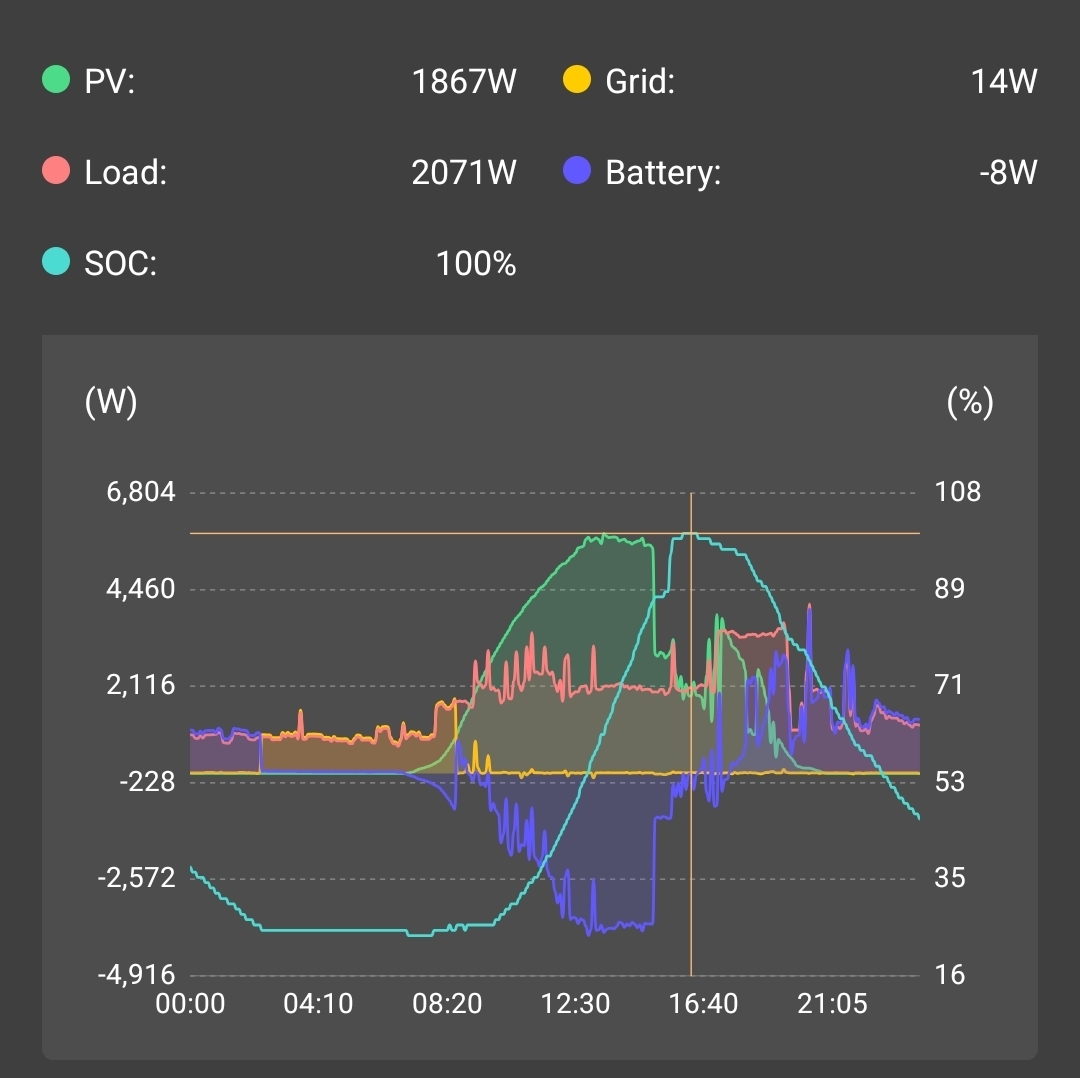Click the -228 left axis value

pos(147,782)
